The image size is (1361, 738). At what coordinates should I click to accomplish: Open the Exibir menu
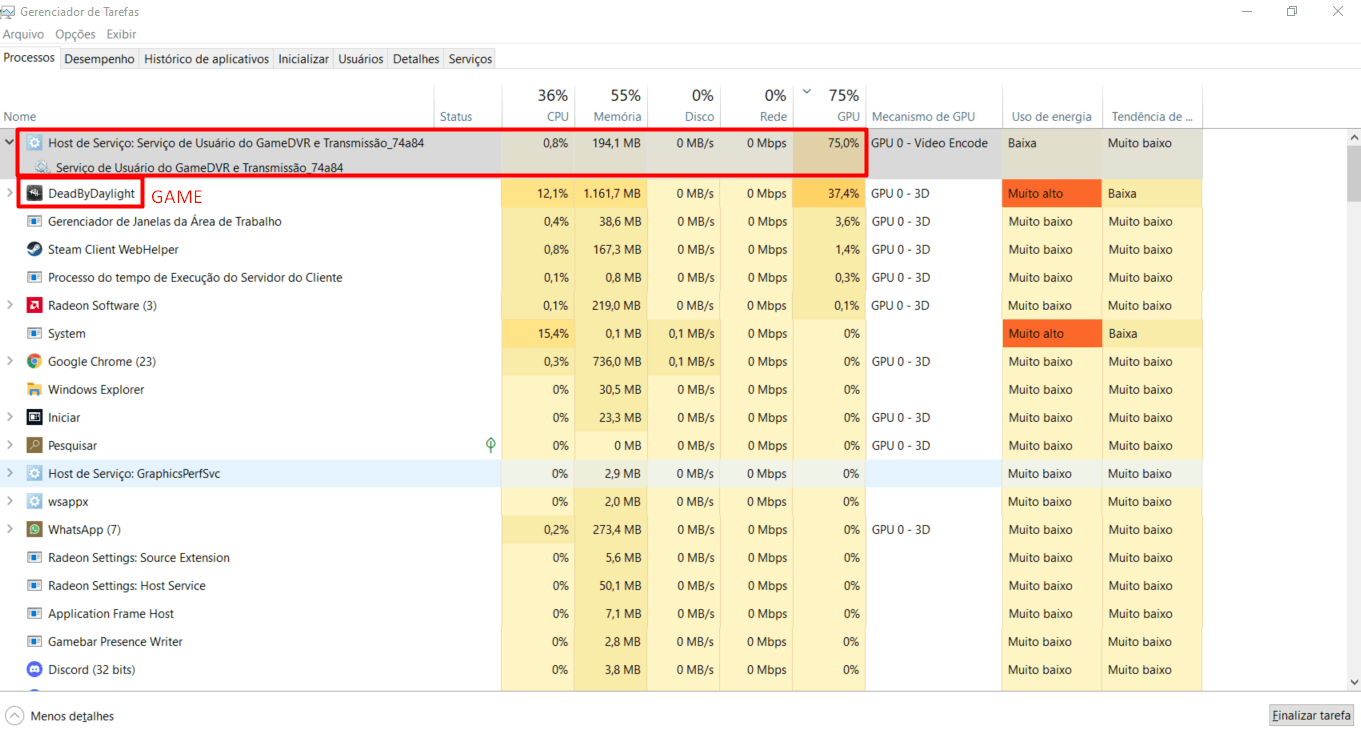coord(121,34)
